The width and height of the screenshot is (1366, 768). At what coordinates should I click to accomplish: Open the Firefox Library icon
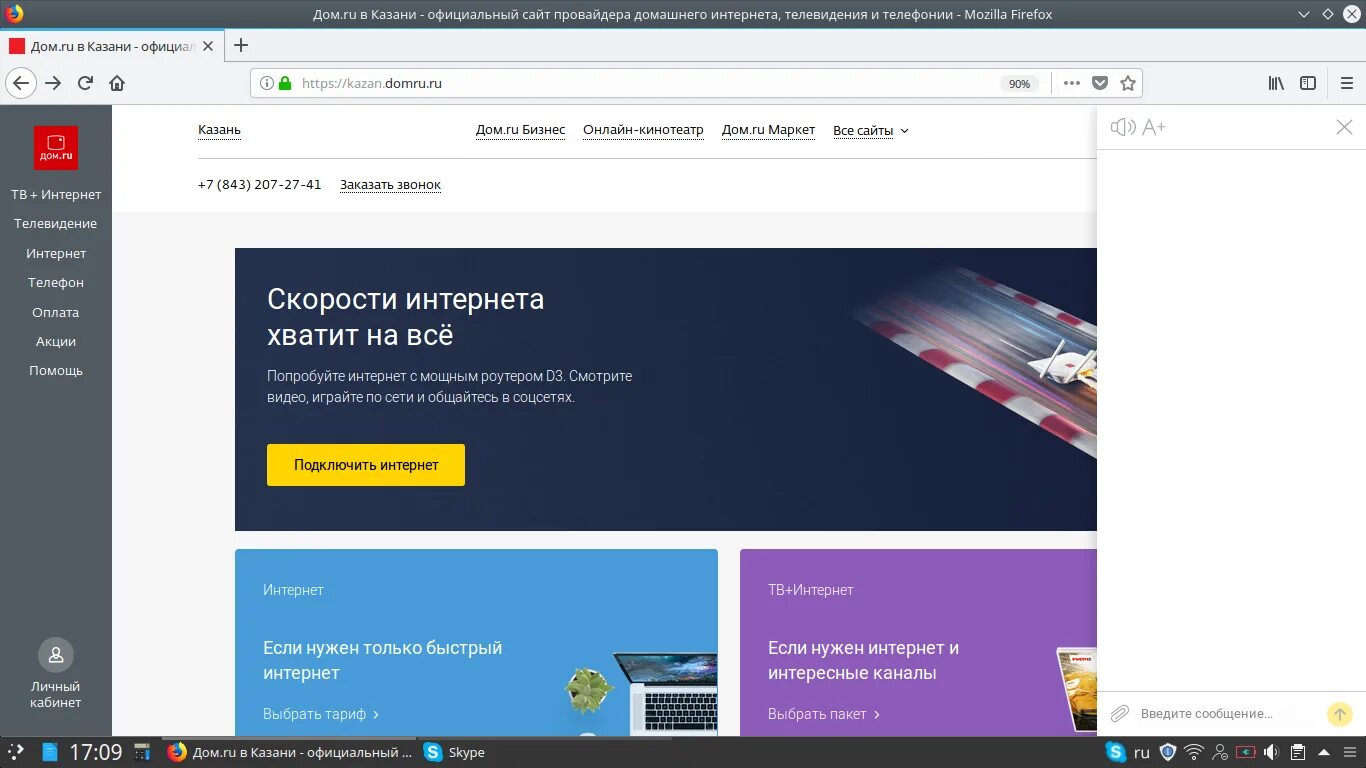pos(1276,83)
